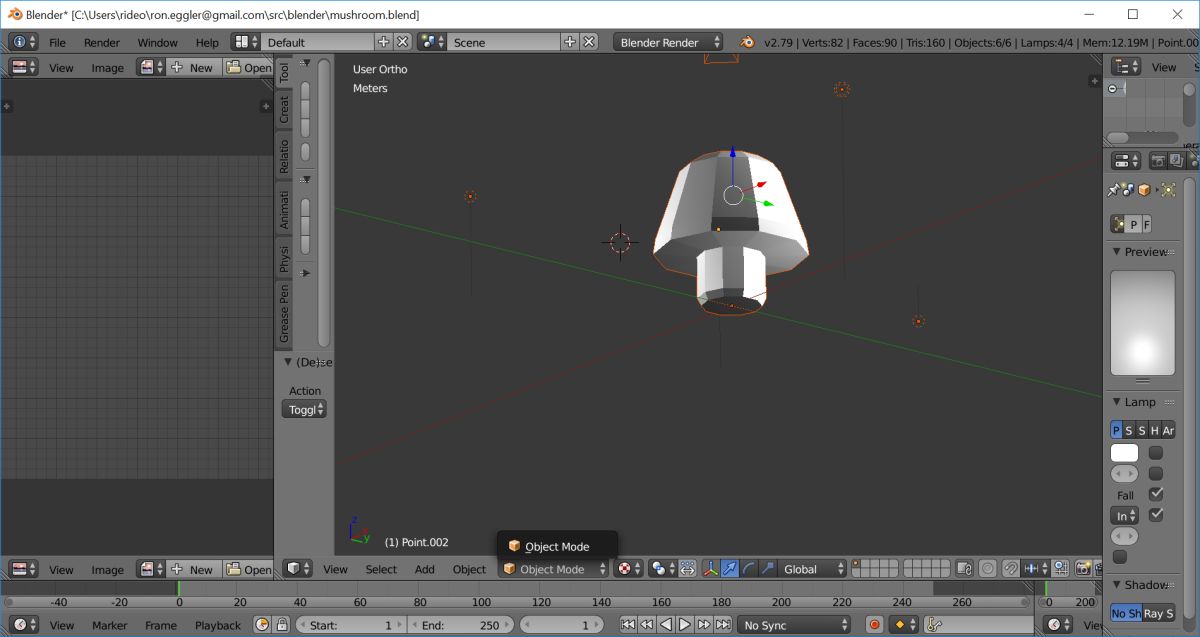The image size is (1200, 637).
Task: Jump to next keyframe
Action: 704,625
